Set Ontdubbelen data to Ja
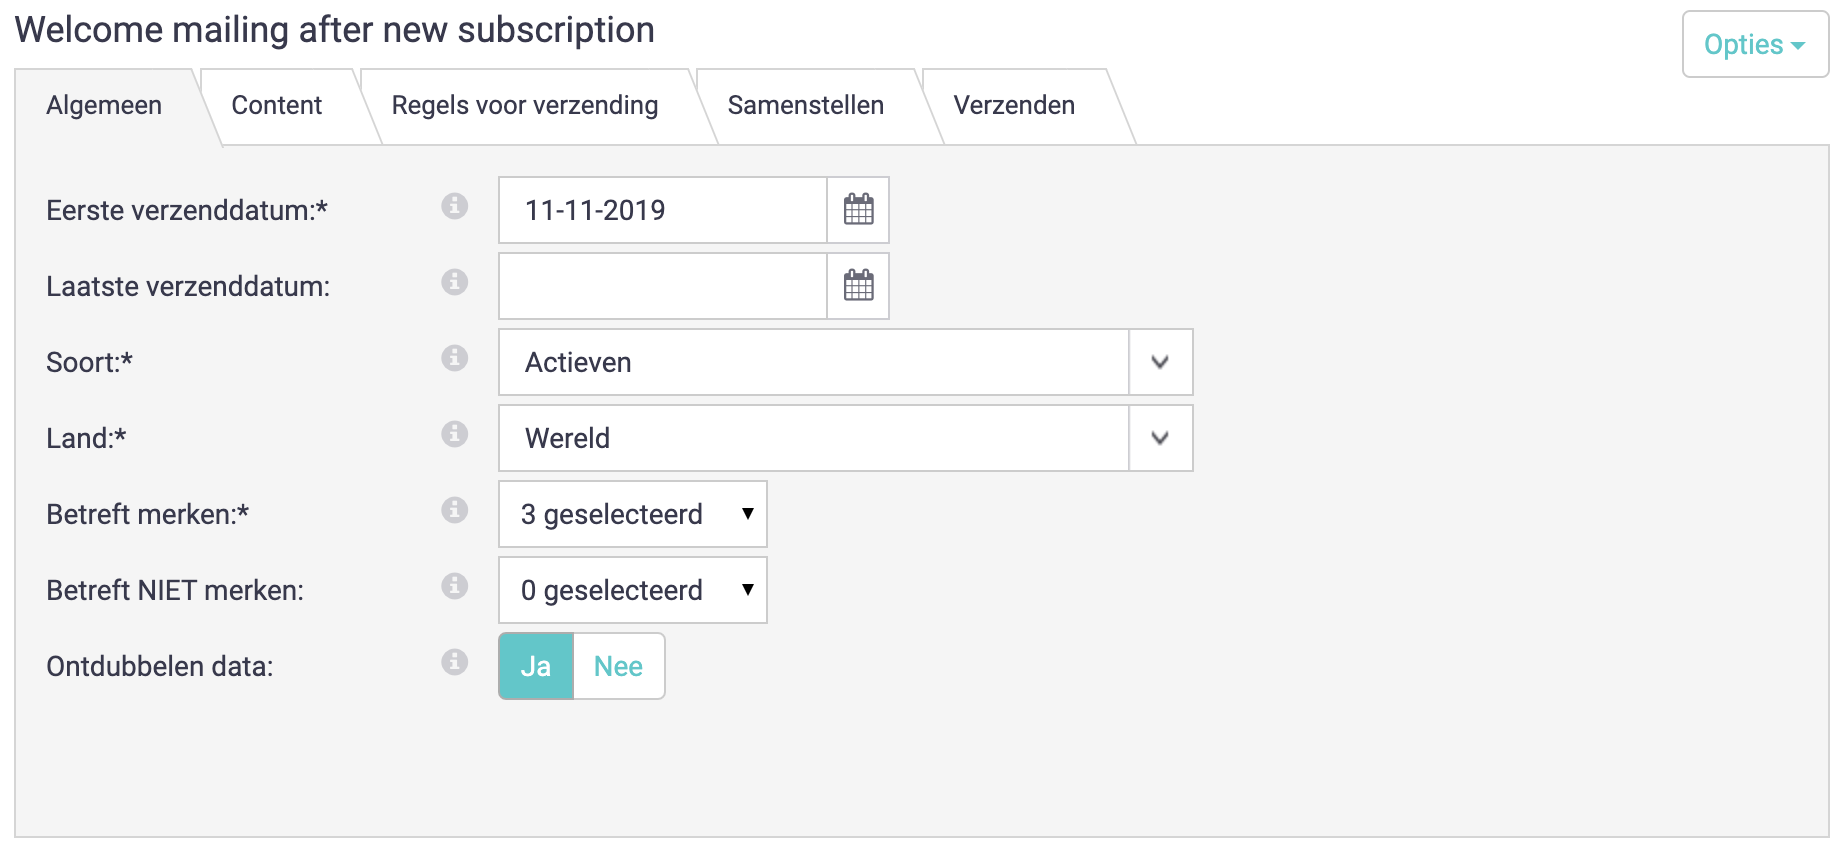 [x=536, y=666]
